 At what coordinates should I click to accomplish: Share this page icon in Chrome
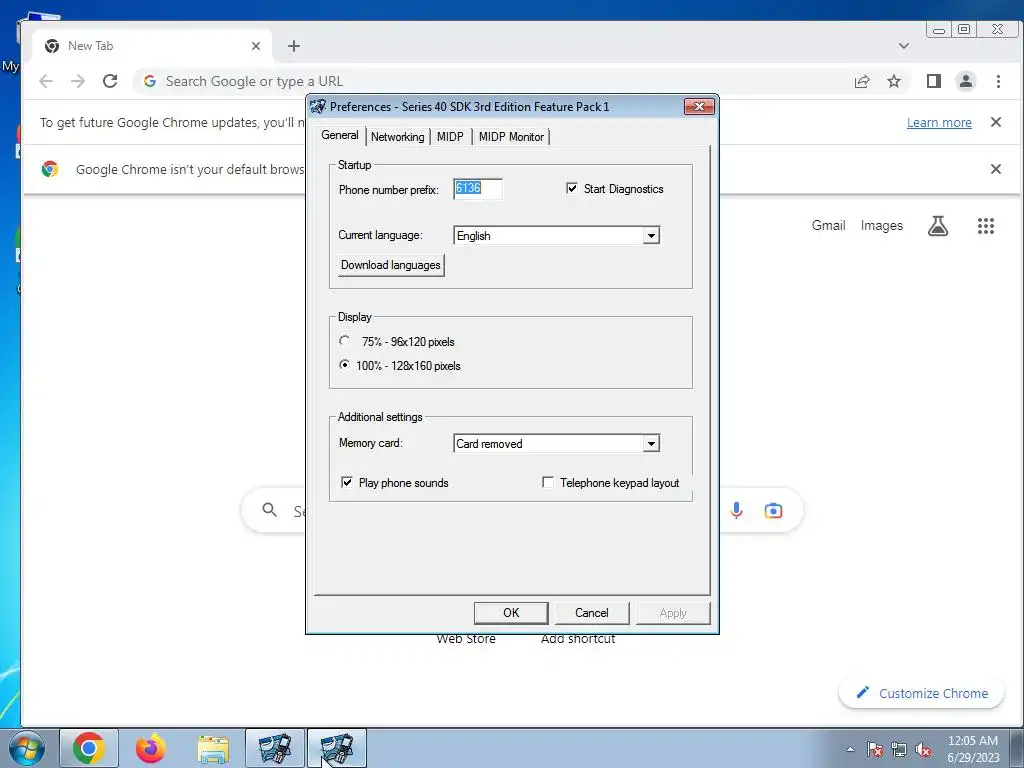[x=862, y=81]
